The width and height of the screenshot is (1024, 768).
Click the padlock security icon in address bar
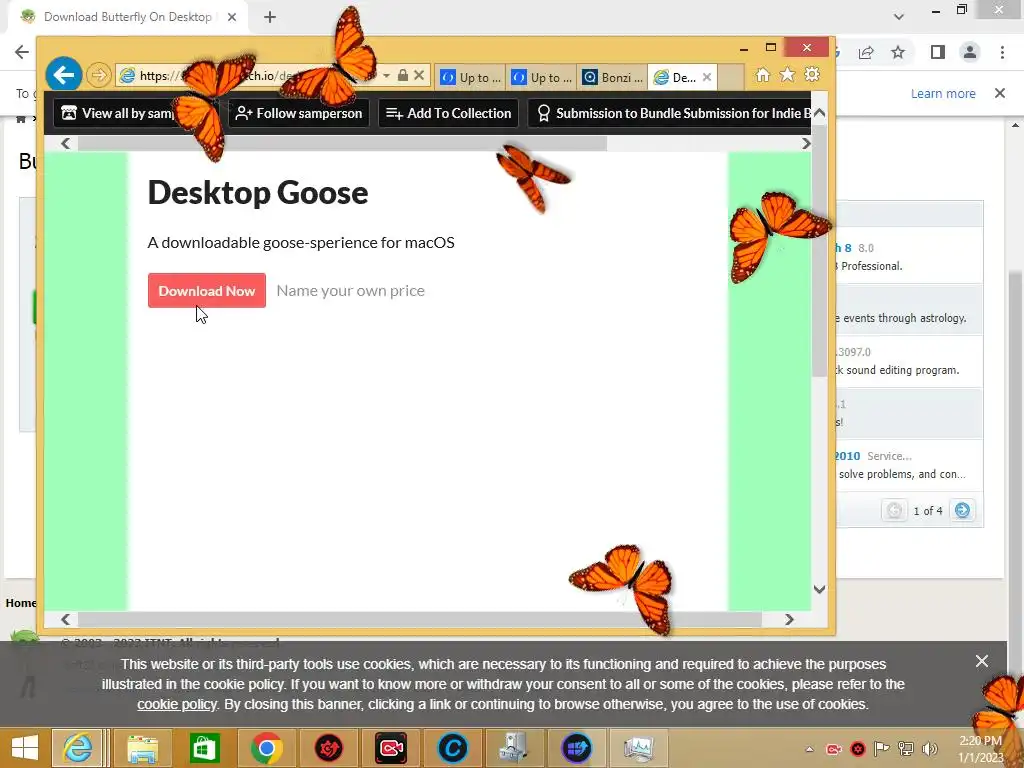[403, 76]
